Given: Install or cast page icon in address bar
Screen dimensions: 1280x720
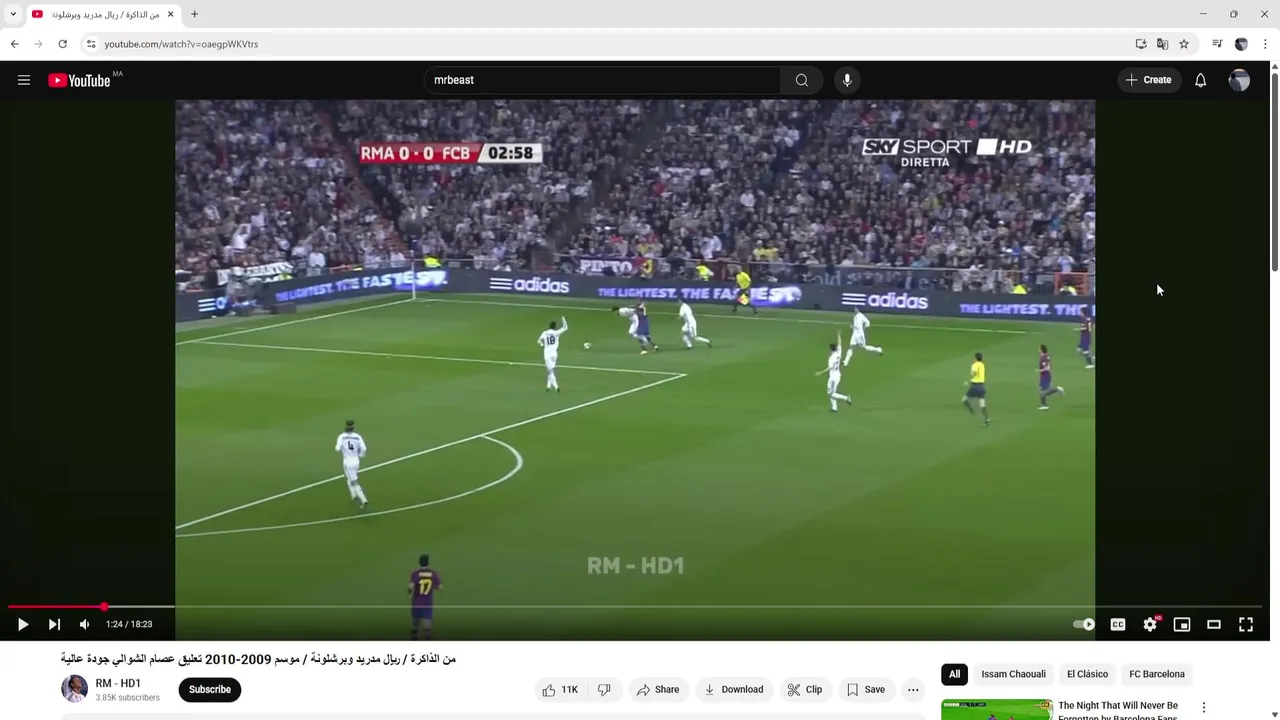Looking at the screenshot, I should coord(1141,44).
